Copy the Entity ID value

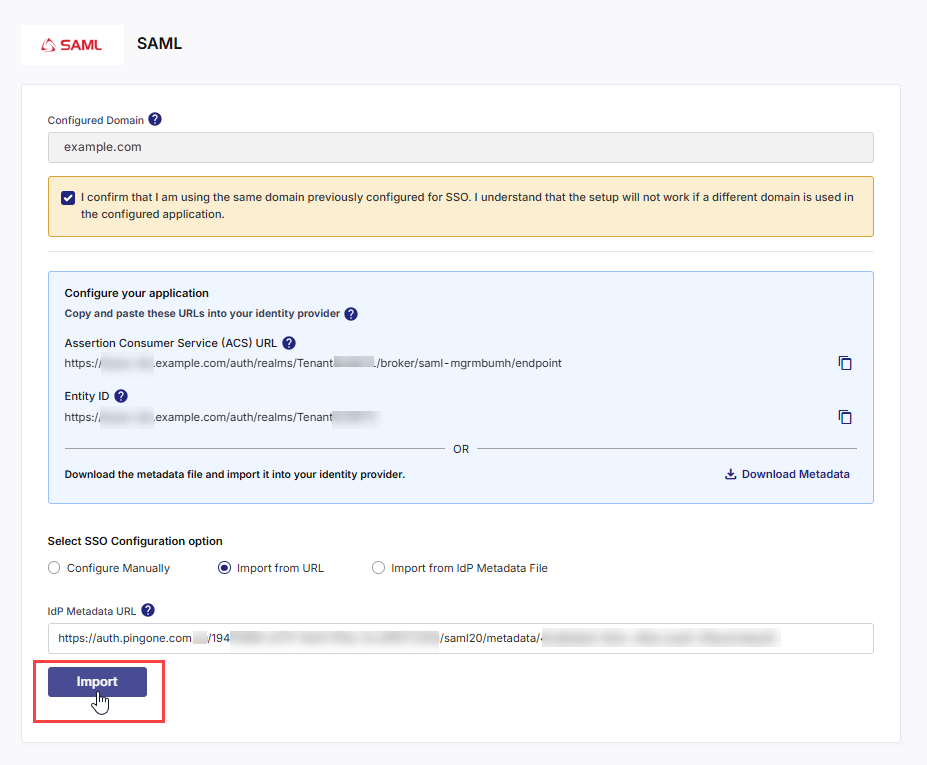click(x=845, y=417)
